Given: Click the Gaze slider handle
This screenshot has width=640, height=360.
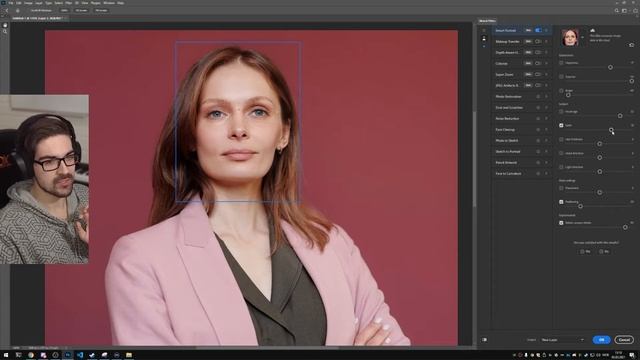Looking at the screenshot, I should [611, 130].
